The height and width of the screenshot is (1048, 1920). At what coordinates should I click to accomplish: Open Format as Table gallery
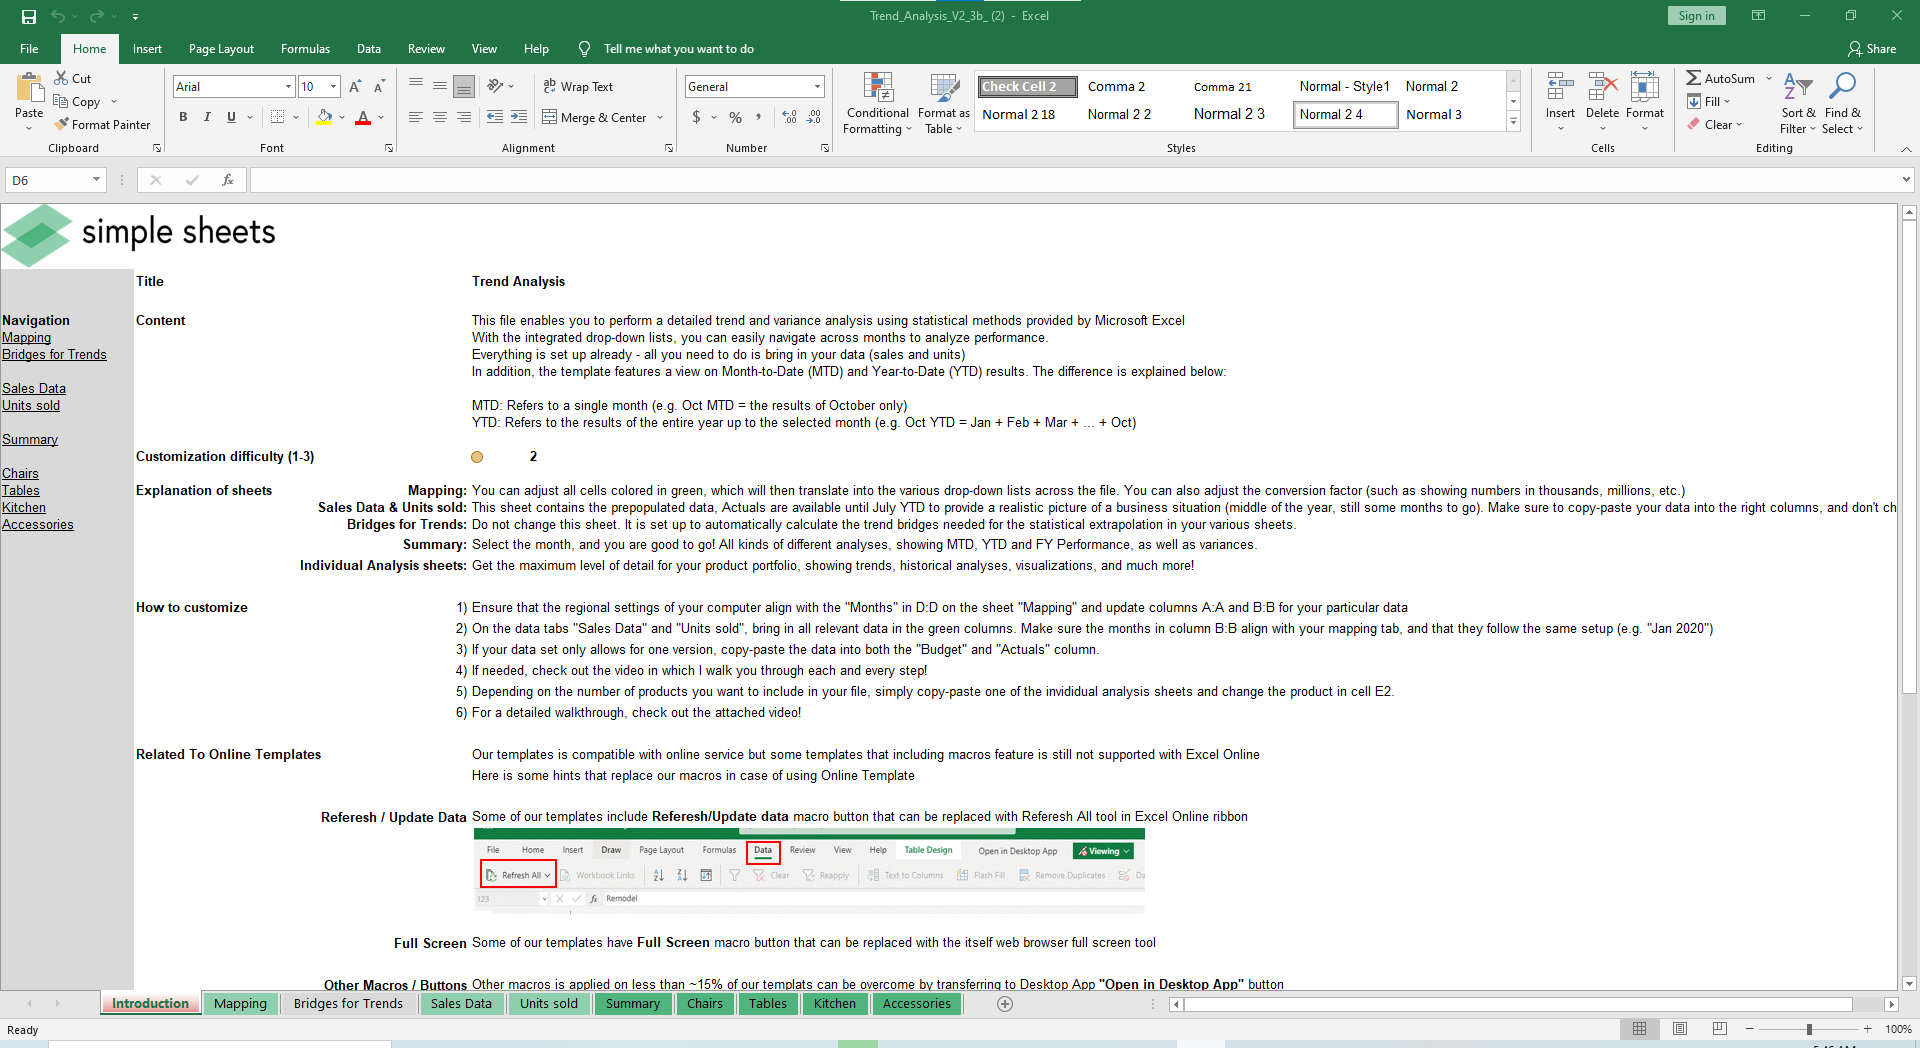[x=944, y=103]
